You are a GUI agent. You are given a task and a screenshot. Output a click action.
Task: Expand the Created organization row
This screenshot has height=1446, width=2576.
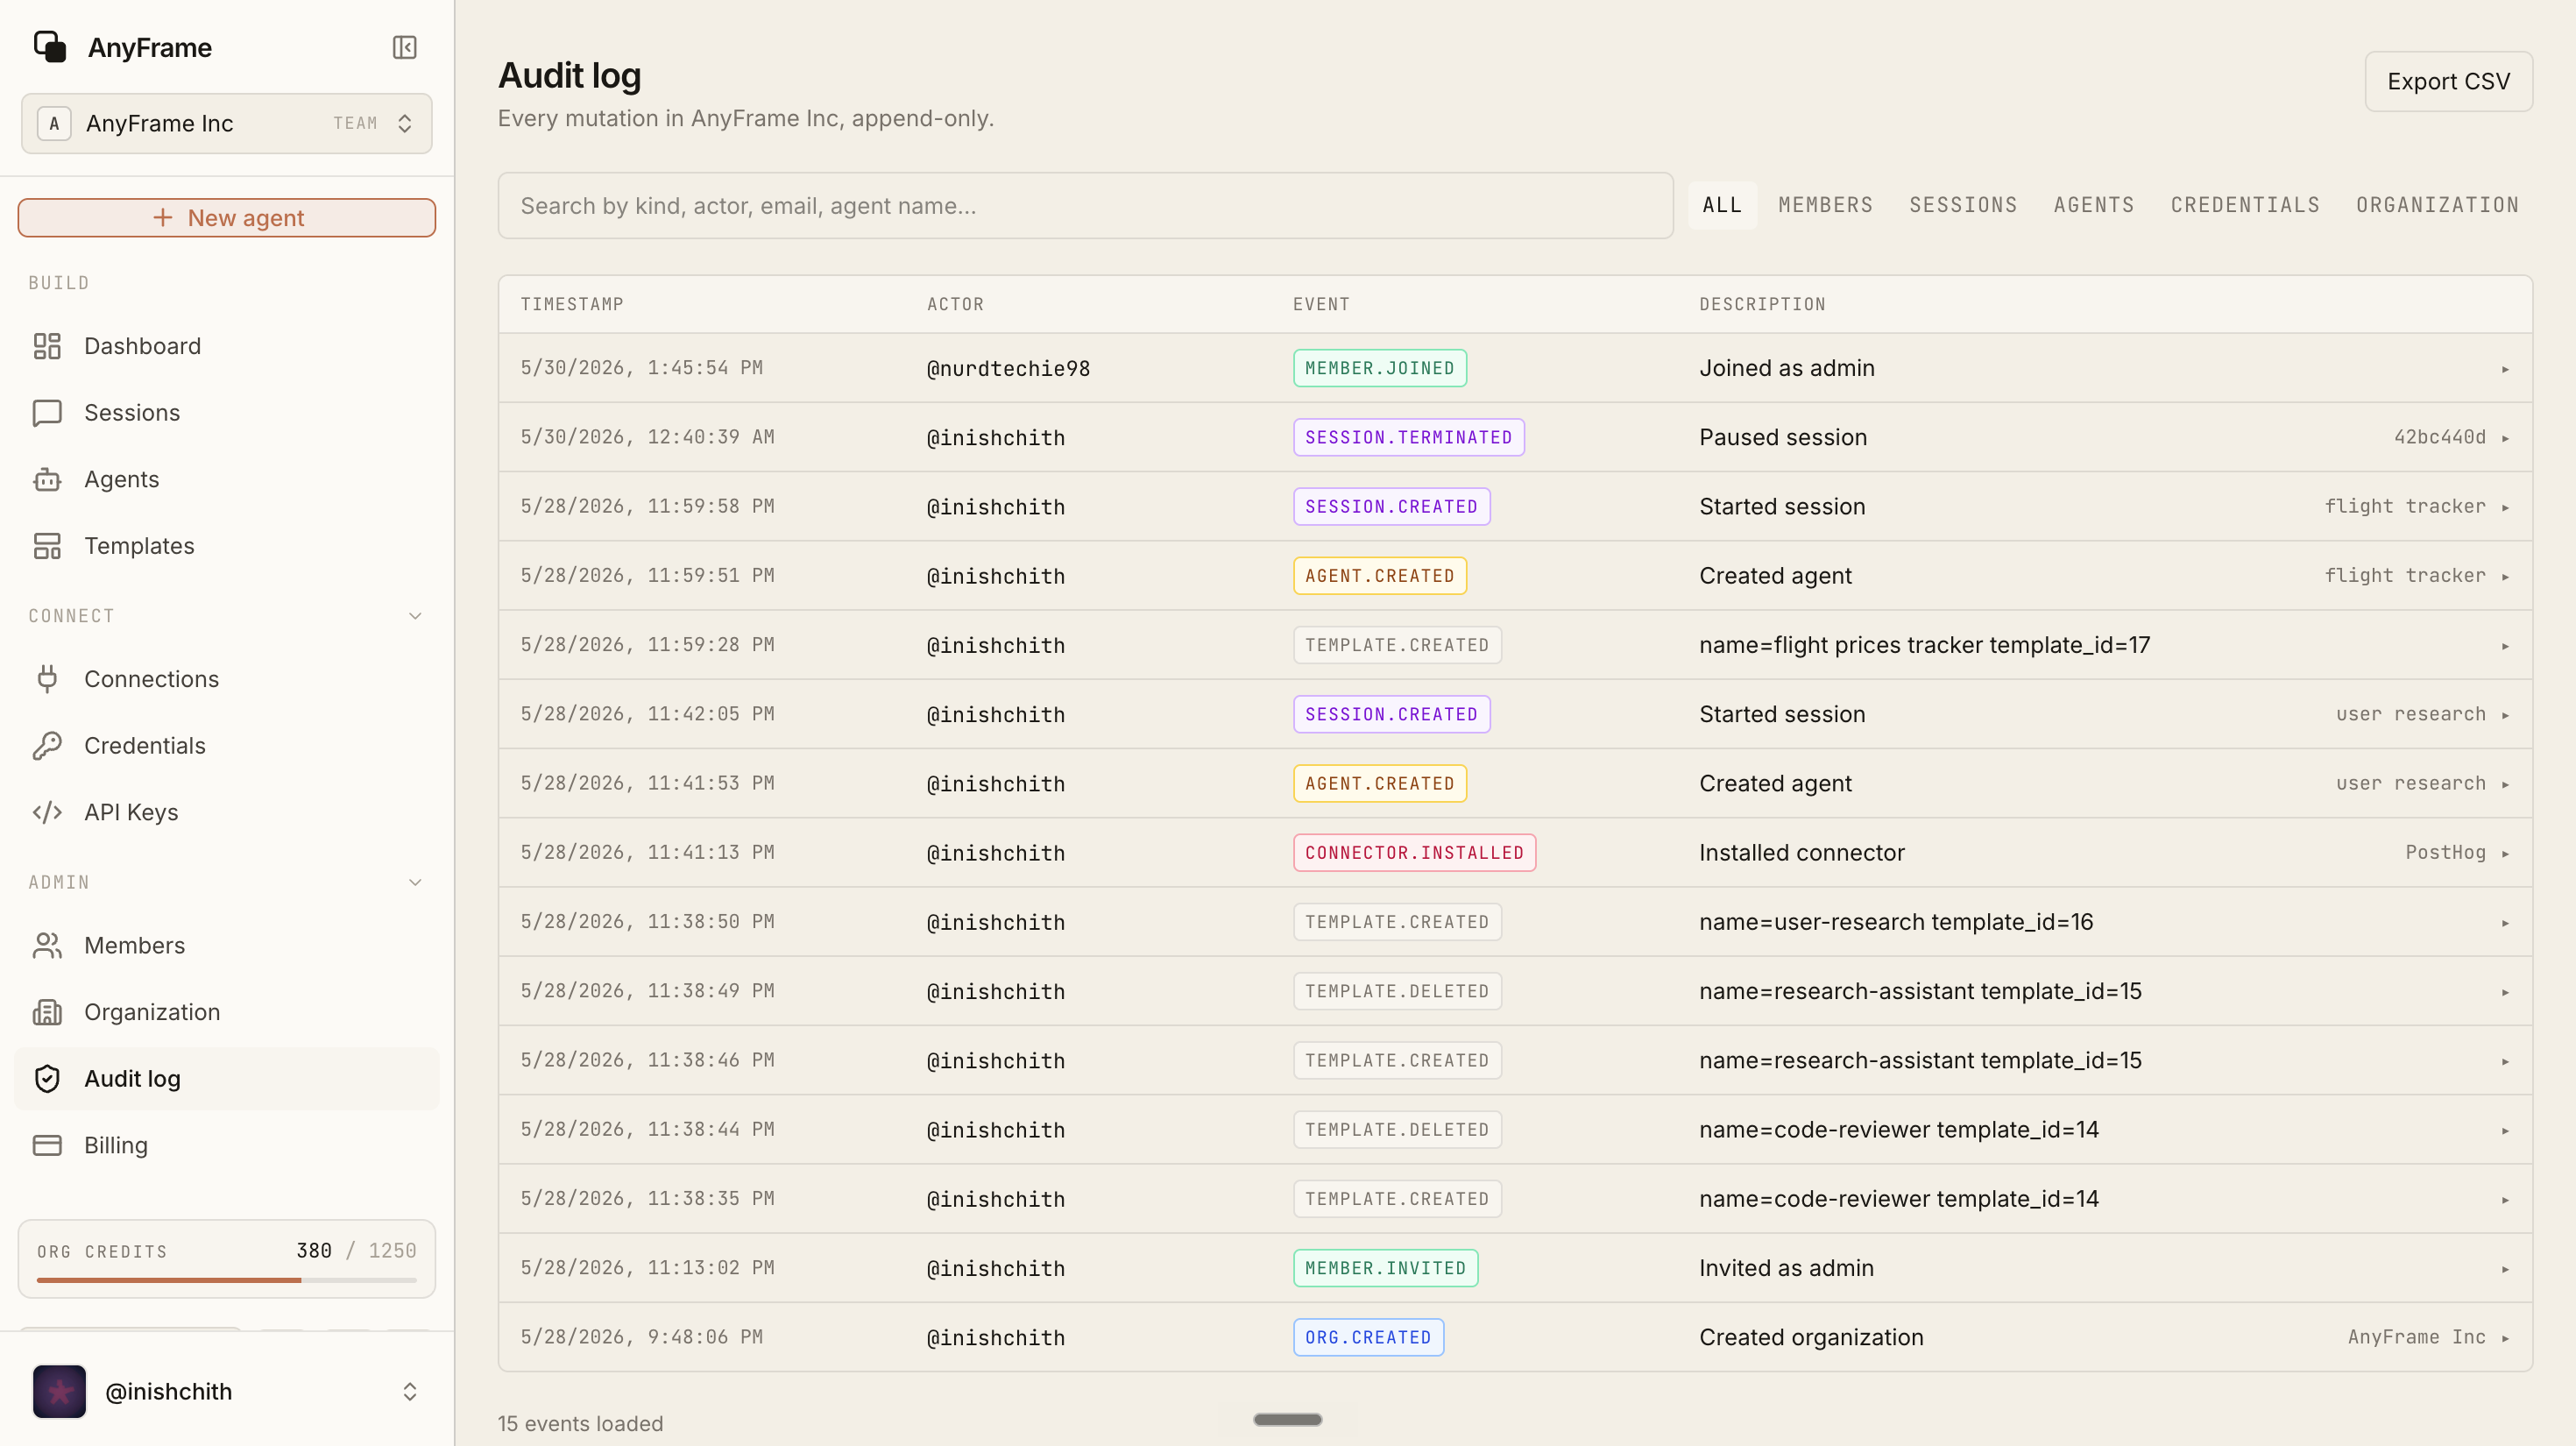[2505, 1337]
